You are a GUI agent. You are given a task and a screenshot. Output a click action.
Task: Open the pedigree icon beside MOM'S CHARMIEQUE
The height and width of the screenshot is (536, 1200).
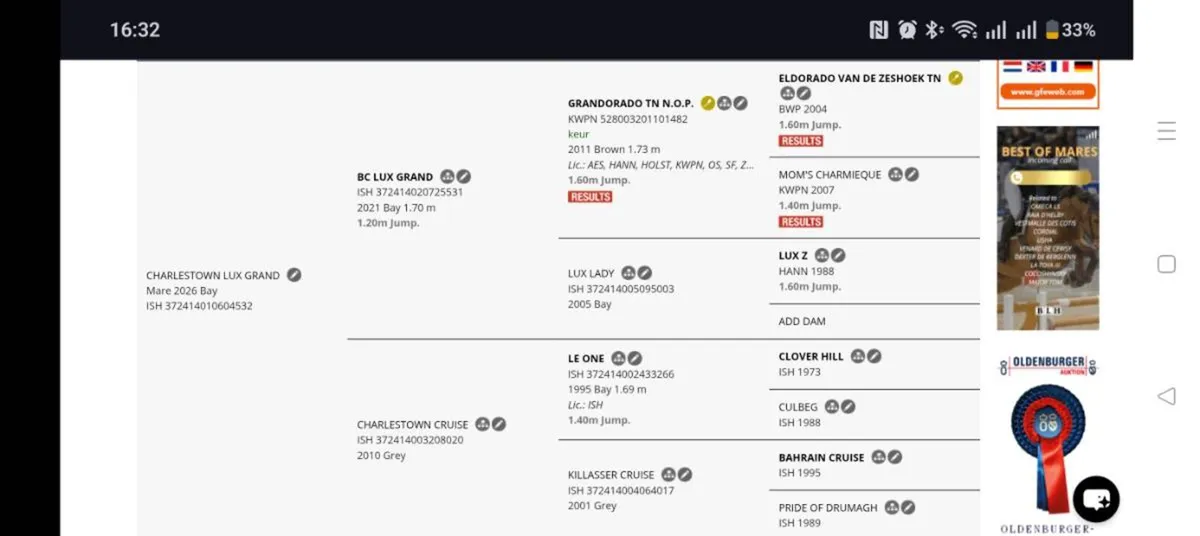(x=895, y=174)
